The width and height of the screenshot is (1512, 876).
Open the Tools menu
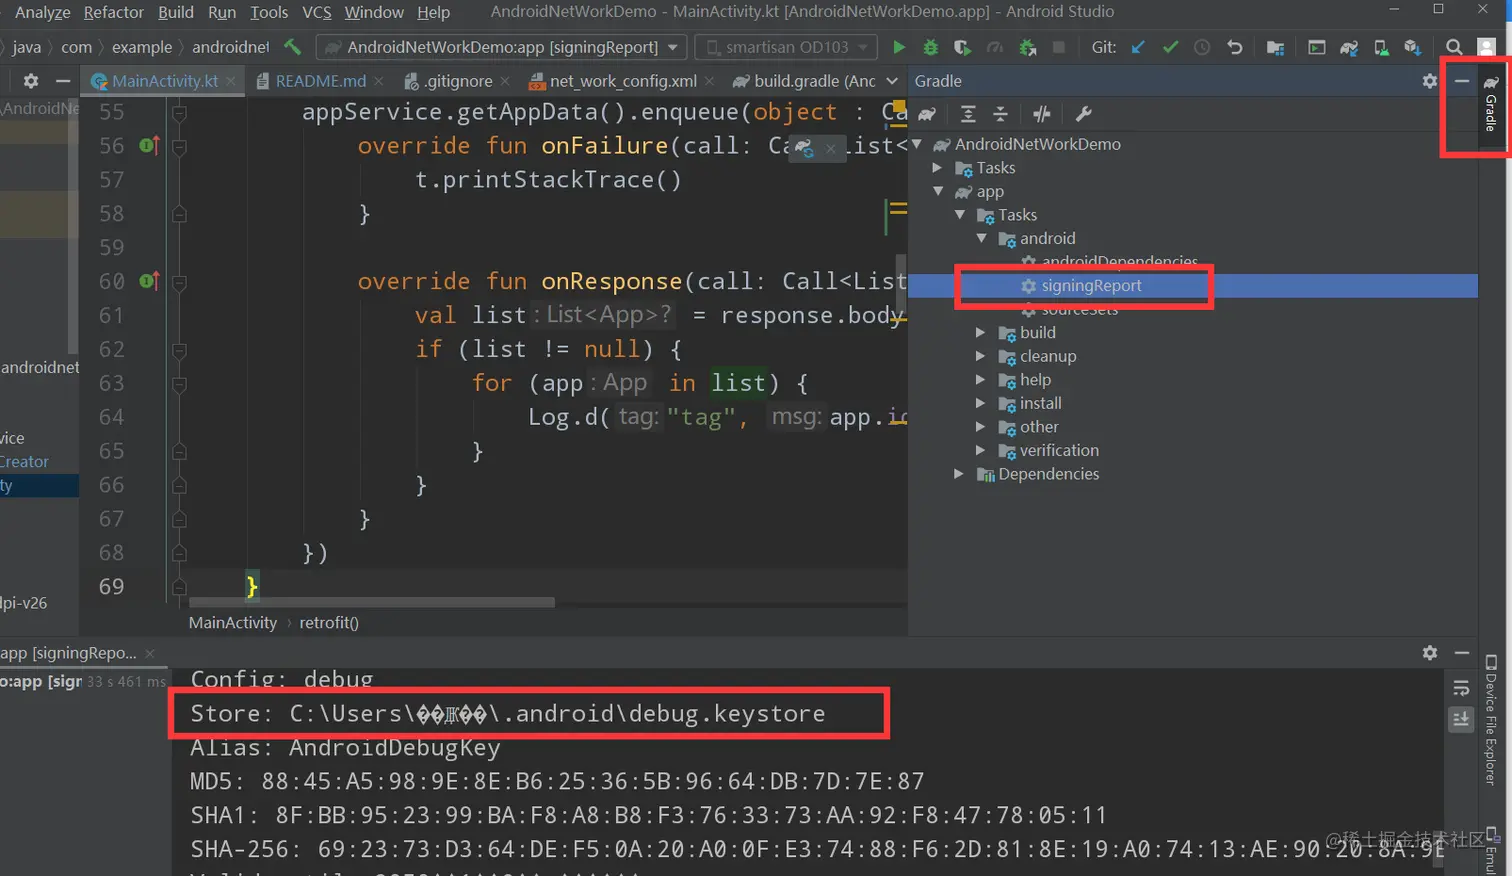coord(268,12)
